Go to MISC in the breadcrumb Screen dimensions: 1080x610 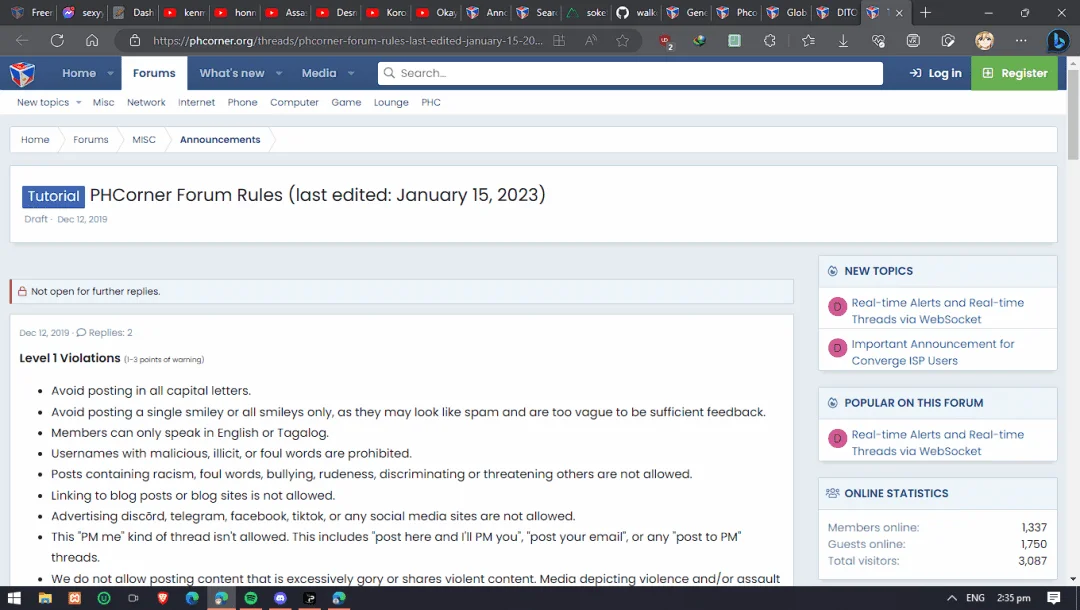(x=144, y=140)
